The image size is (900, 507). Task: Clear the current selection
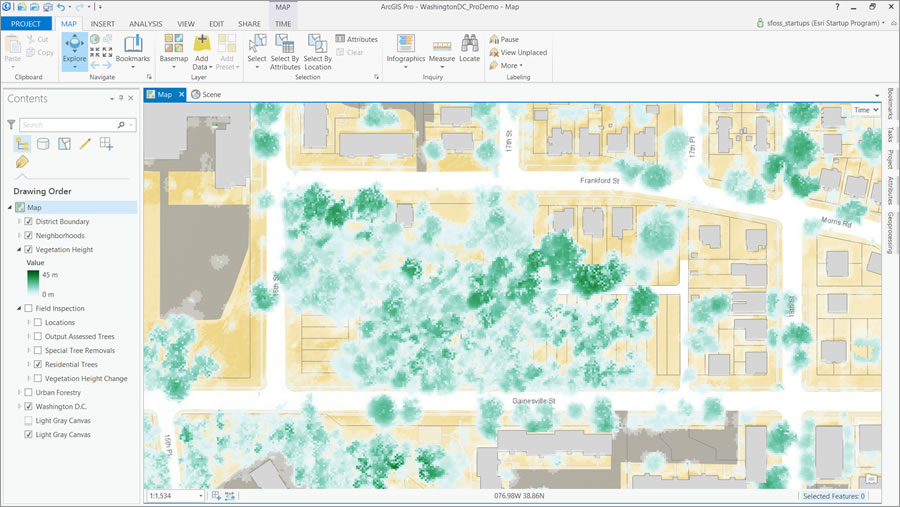[350, 52]
